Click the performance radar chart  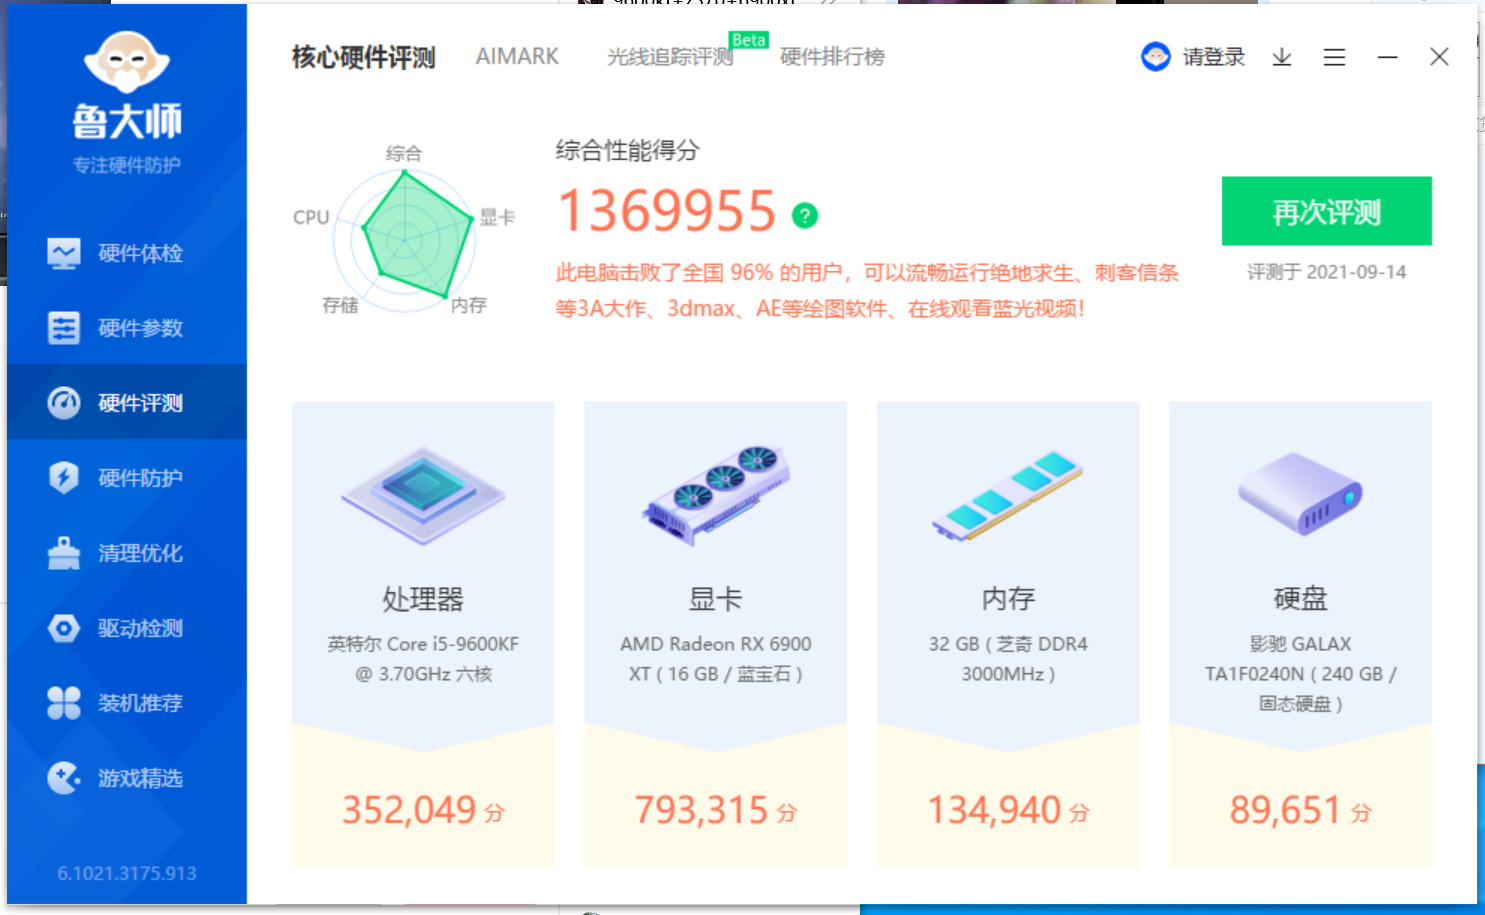405,238
